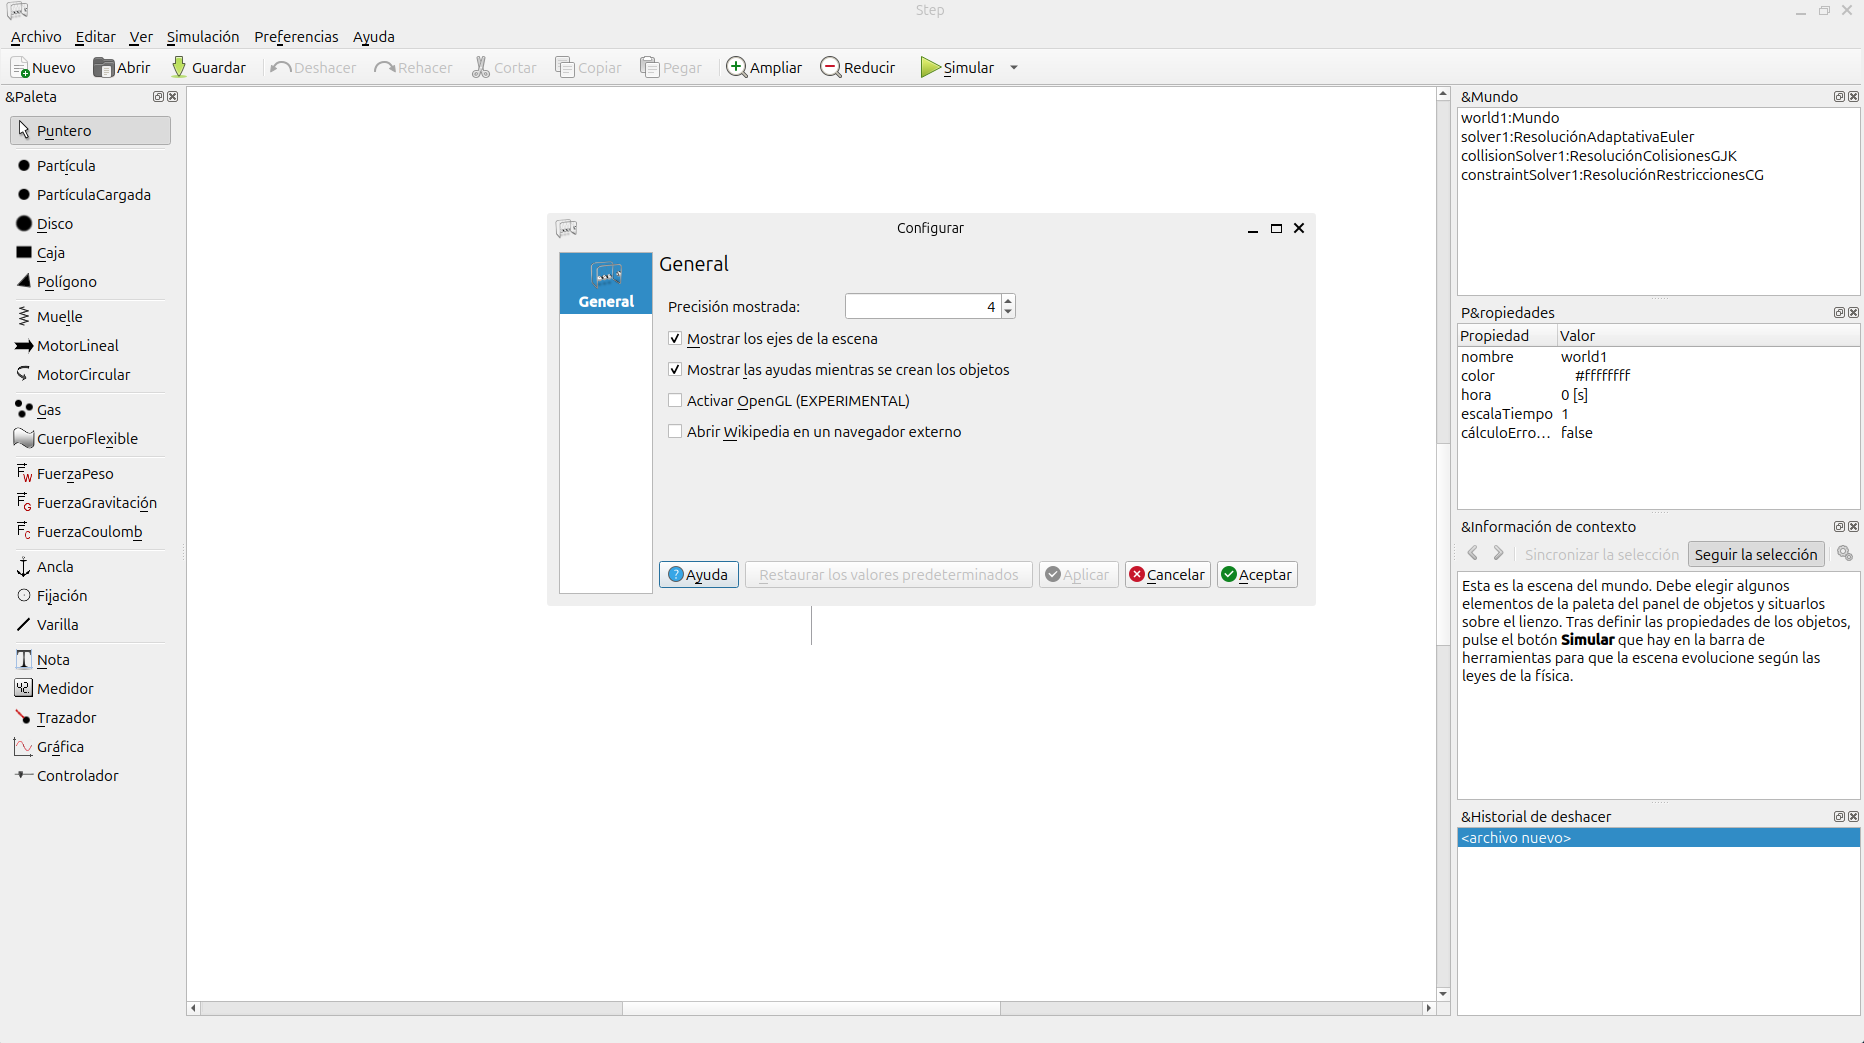Select the MotorCircular tool

pyautogui.click(x=83, y=375)
